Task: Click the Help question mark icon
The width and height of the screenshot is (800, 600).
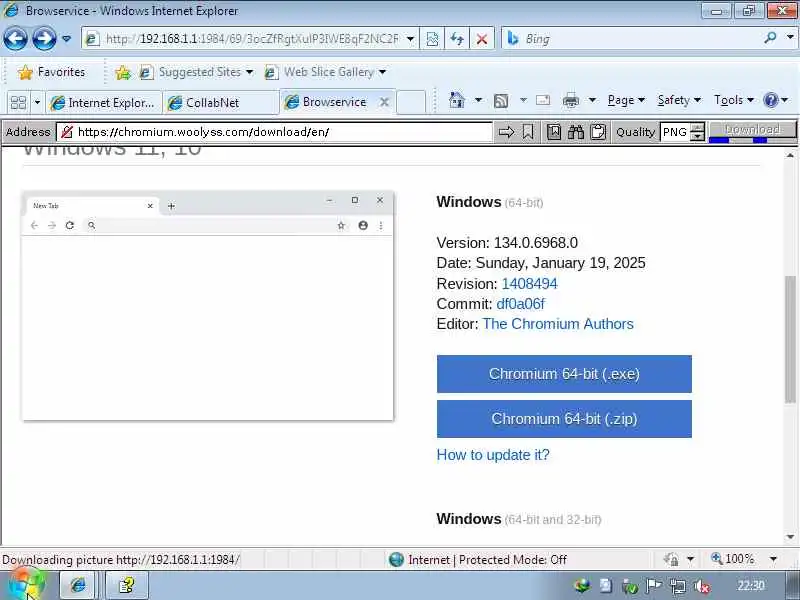Action: (x=770, y=100)
